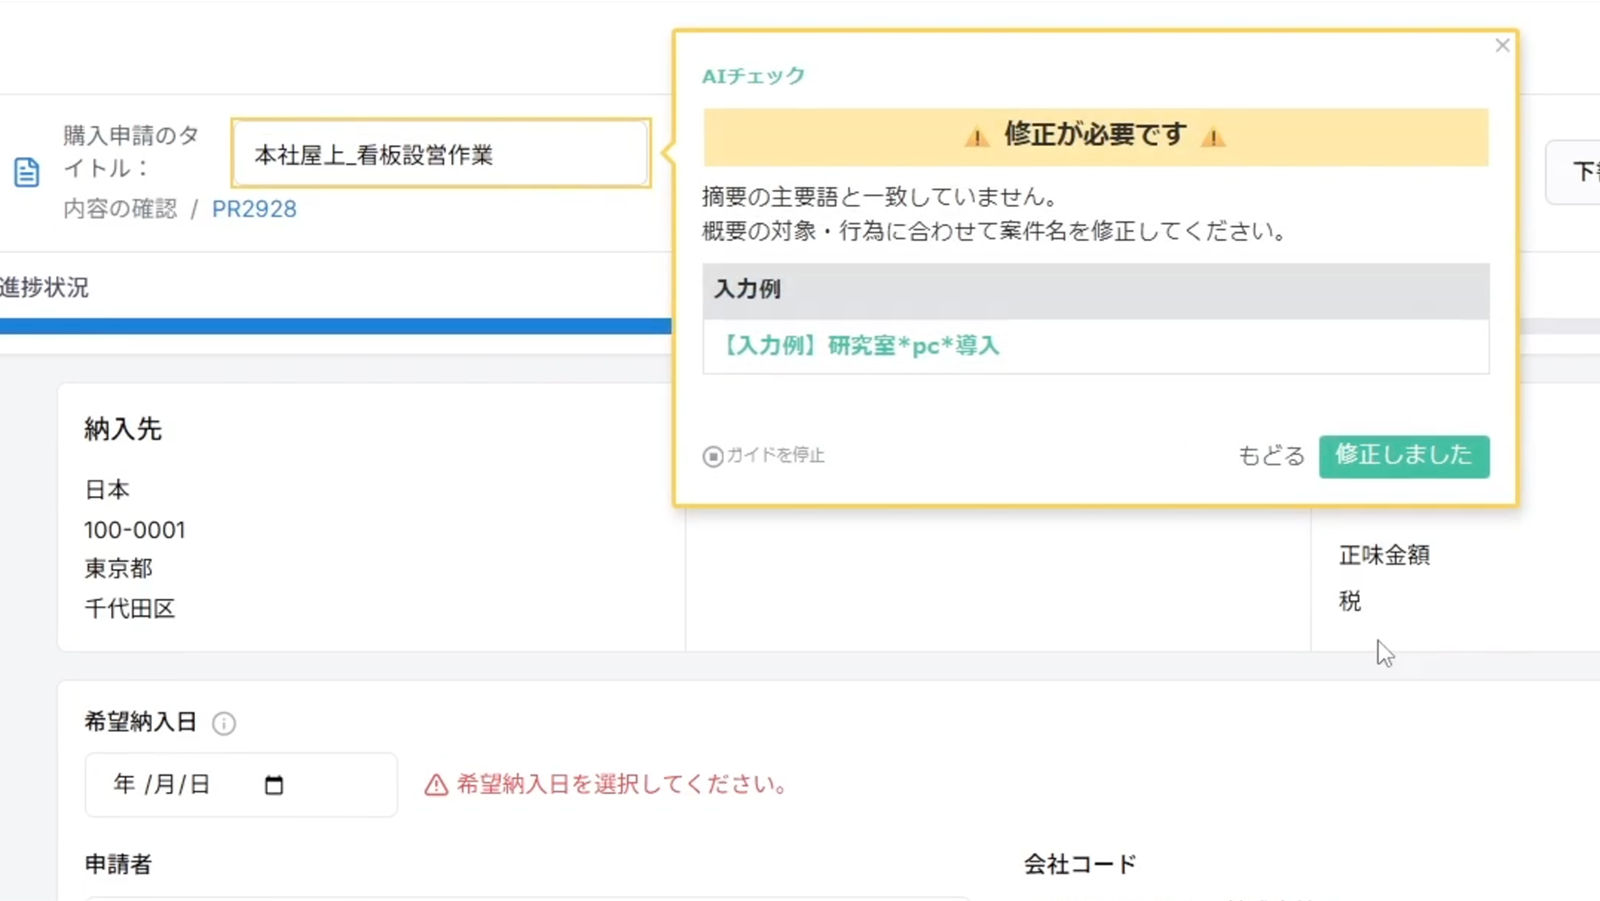Click the info icon next to 希望納入日
1600x901 pixels.
[x=224, y=723]
